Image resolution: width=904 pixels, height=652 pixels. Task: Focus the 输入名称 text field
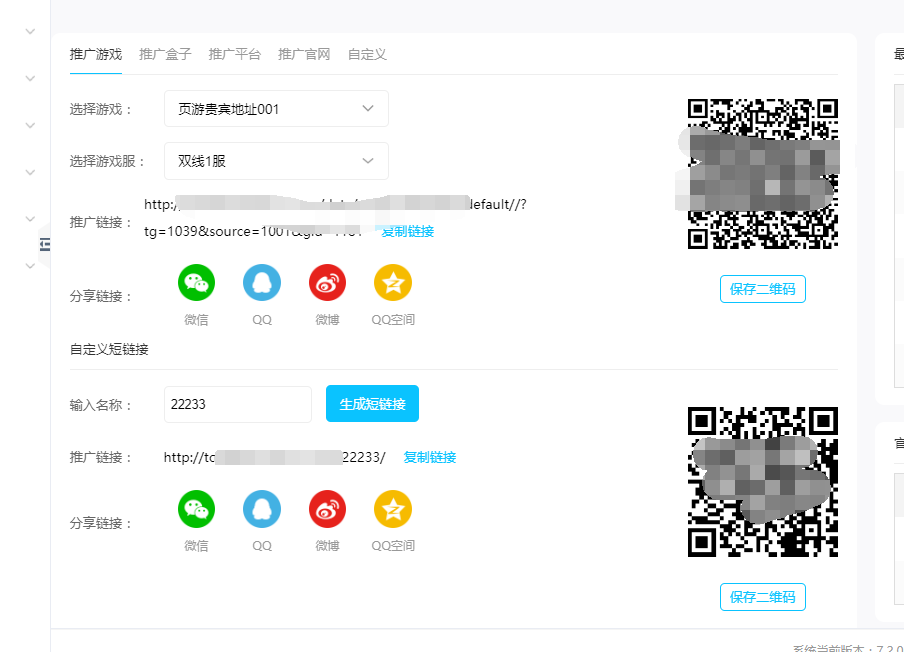[x=238, y=405]
